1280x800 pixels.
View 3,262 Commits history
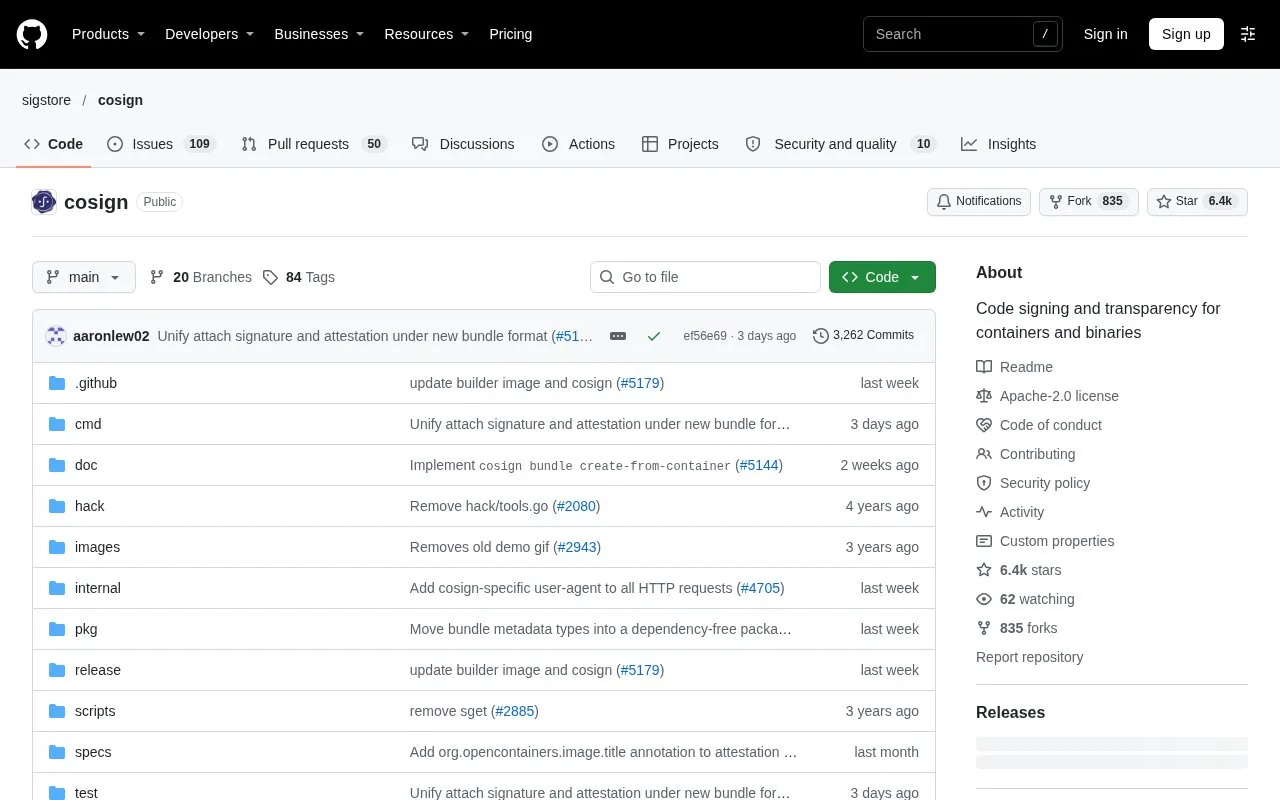point(863,336)
